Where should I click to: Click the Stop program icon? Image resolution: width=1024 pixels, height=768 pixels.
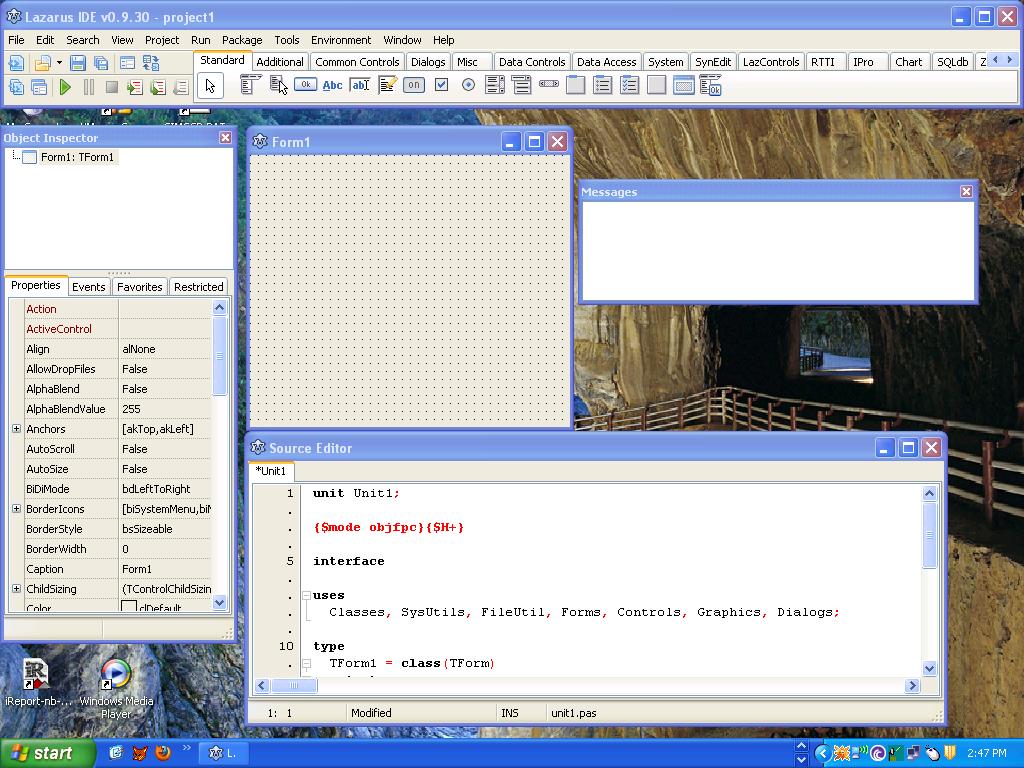click(112, 85)
